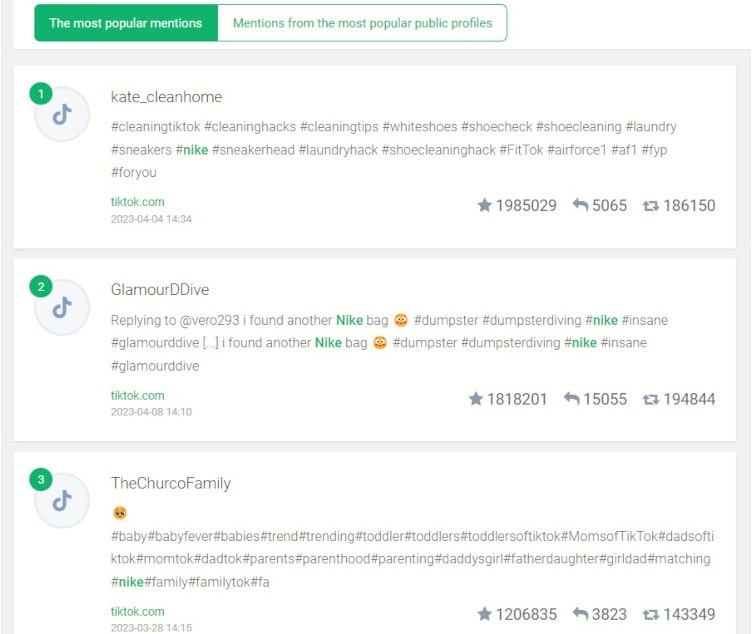Viewport: 752px width, 634px height.
Task: Open TheChurcoFamily author name
Action: coord(171,483)
